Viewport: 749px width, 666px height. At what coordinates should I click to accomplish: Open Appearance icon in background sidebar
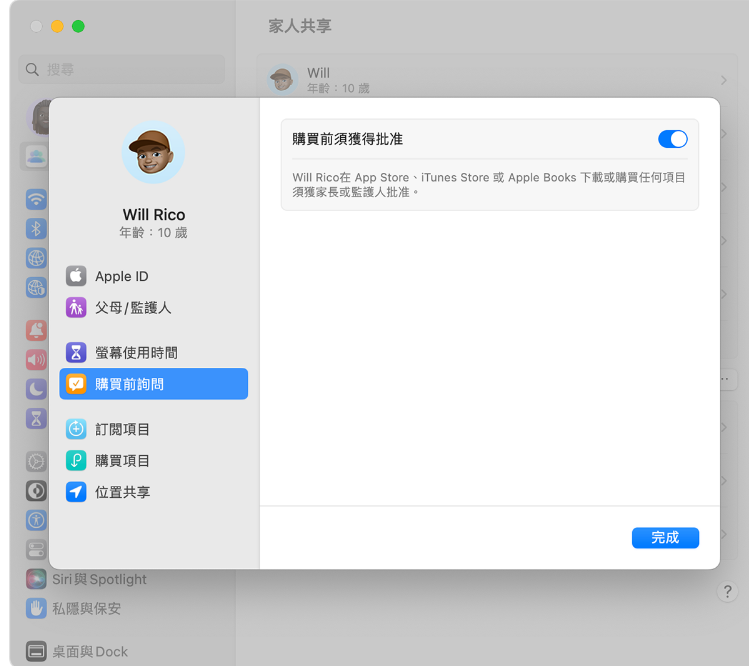[x=36, y=491]
